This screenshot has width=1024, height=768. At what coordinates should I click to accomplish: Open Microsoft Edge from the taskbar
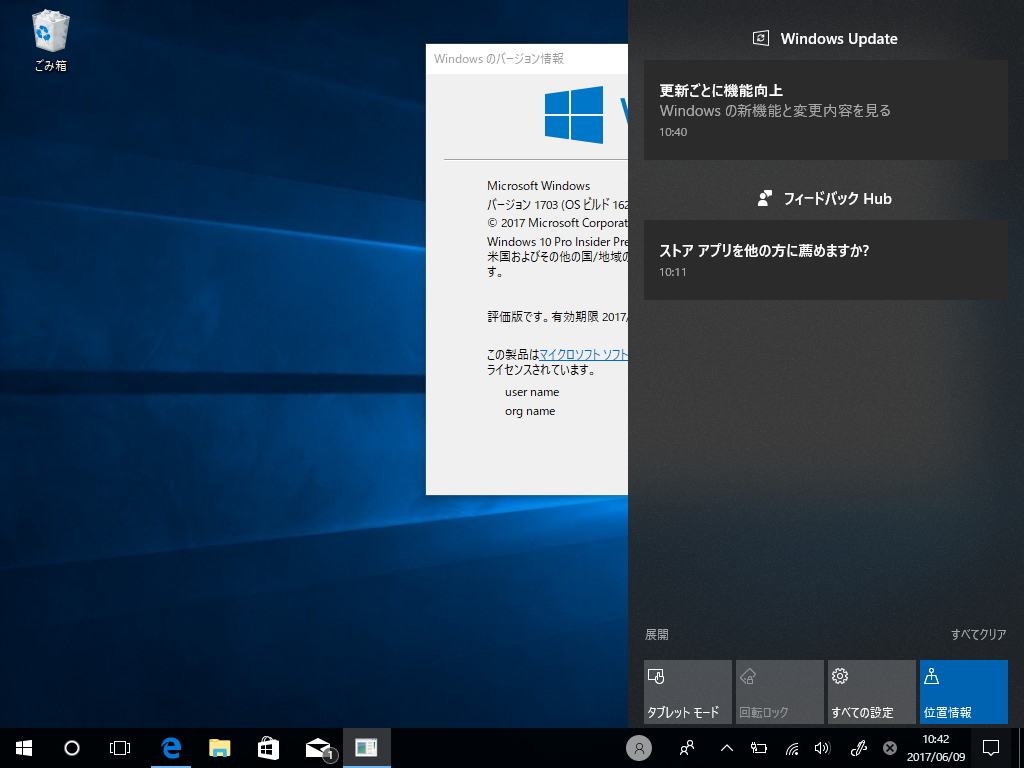(x=170, y=747)
